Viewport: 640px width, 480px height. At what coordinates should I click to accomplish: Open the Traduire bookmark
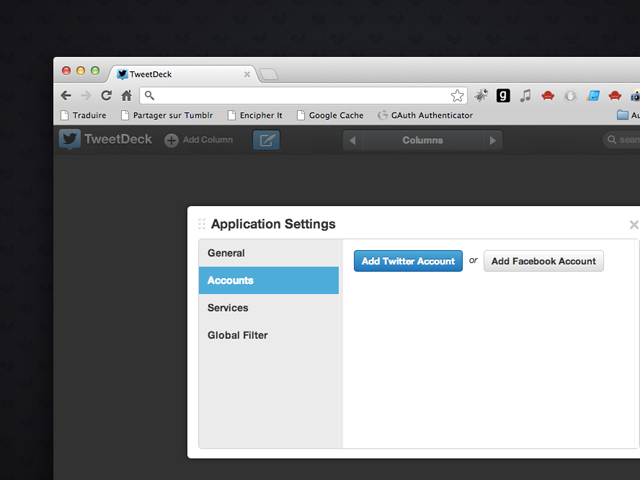[83, 116]
